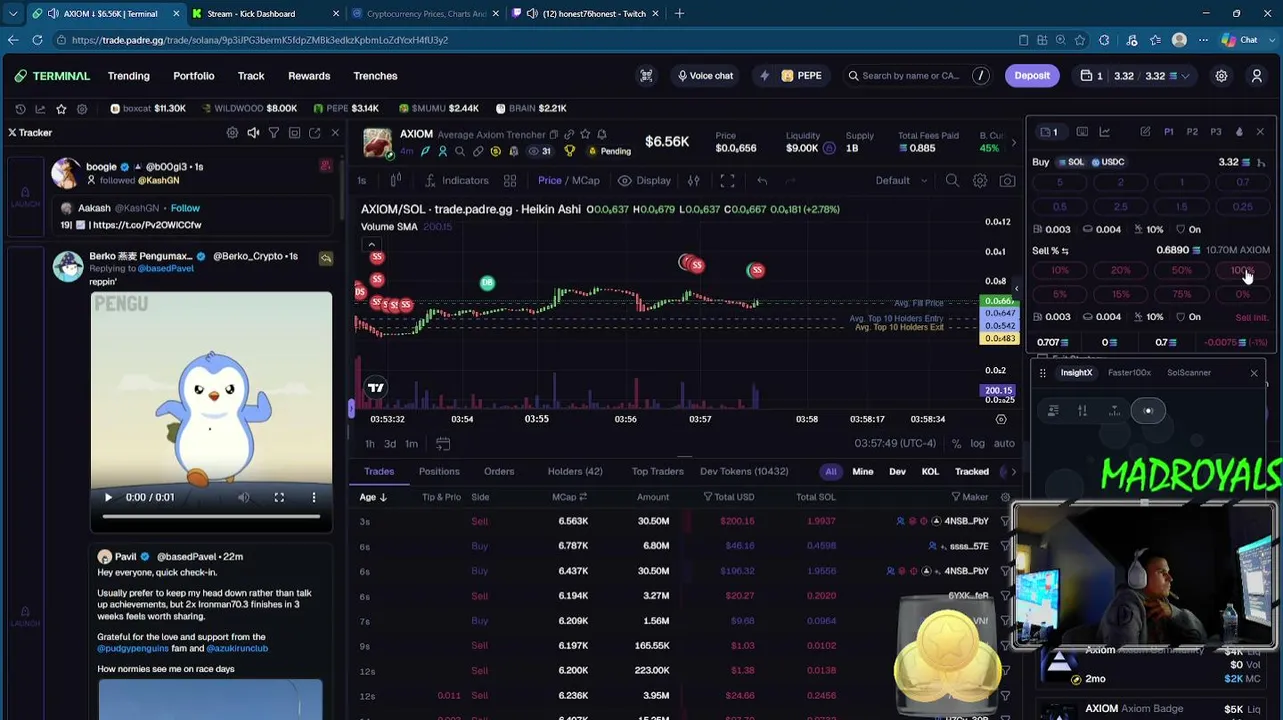The image size is (1283, 720).
Task: Open the 1s chart interval selector
Action: (x=362, y=181)
